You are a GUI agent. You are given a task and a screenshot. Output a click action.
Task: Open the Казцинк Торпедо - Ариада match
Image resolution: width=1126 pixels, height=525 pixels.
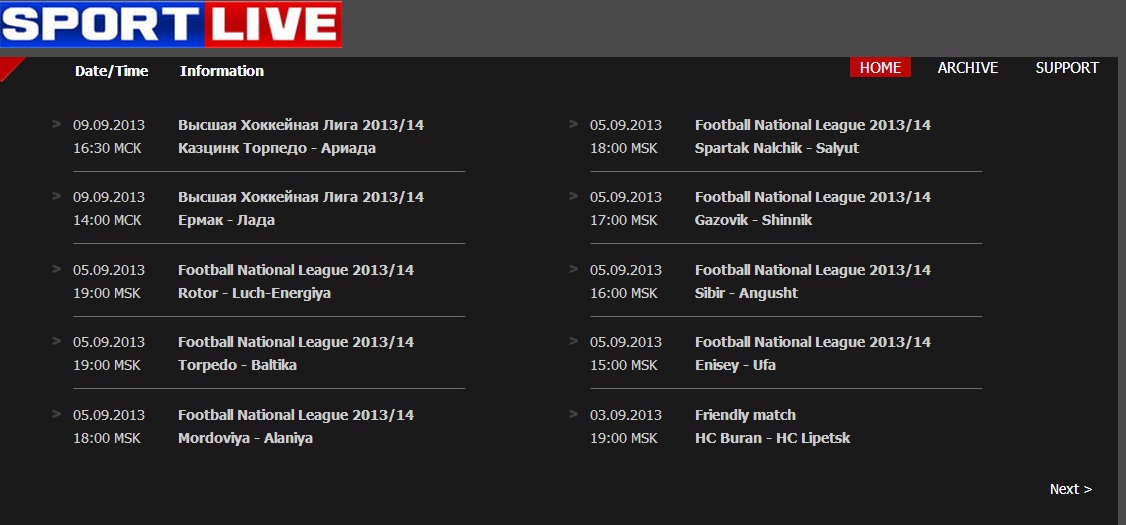click(277, 148)
